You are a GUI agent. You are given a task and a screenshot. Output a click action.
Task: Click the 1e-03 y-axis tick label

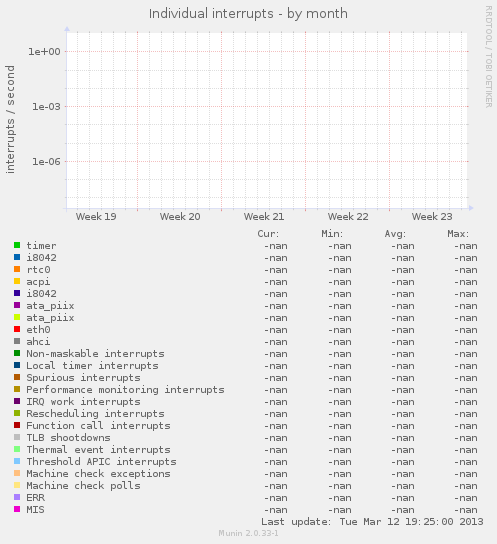(46, 107)
